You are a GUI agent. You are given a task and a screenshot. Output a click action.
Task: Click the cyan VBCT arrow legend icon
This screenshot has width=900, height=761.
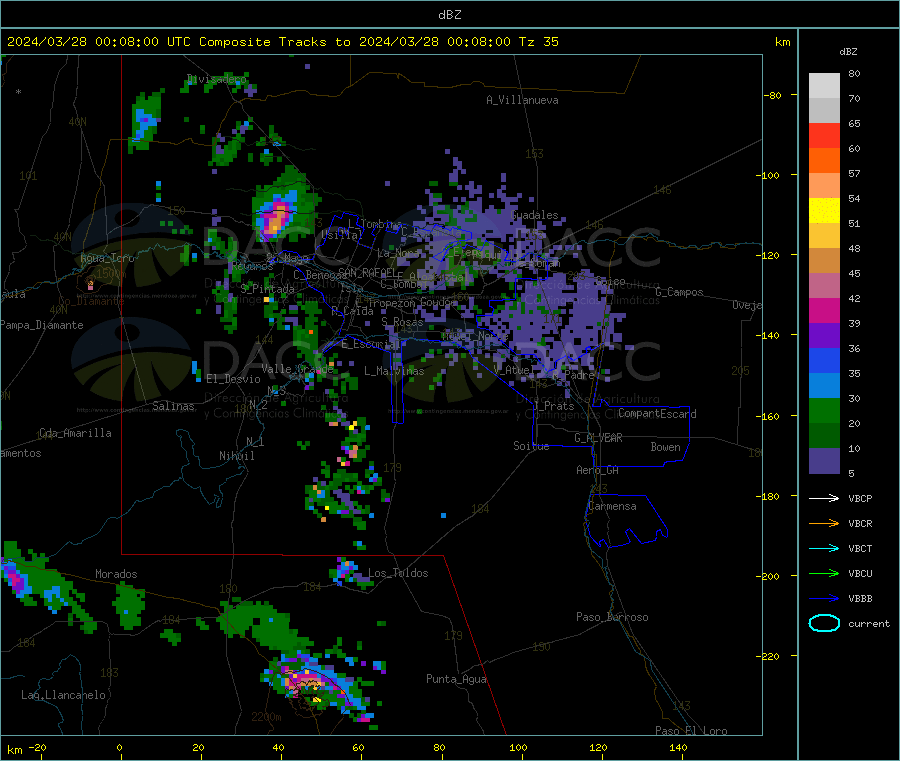pyautogui.click(x=824, y=549)
